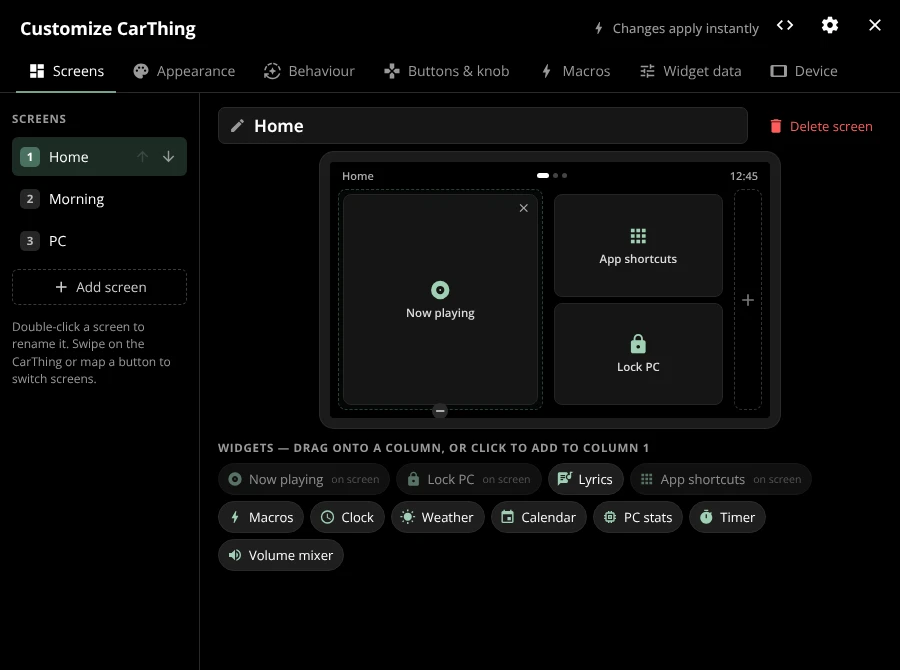This screenshot has width=900, height=670.
Task: Open settings via the gear icon
Action: point(829,25)
